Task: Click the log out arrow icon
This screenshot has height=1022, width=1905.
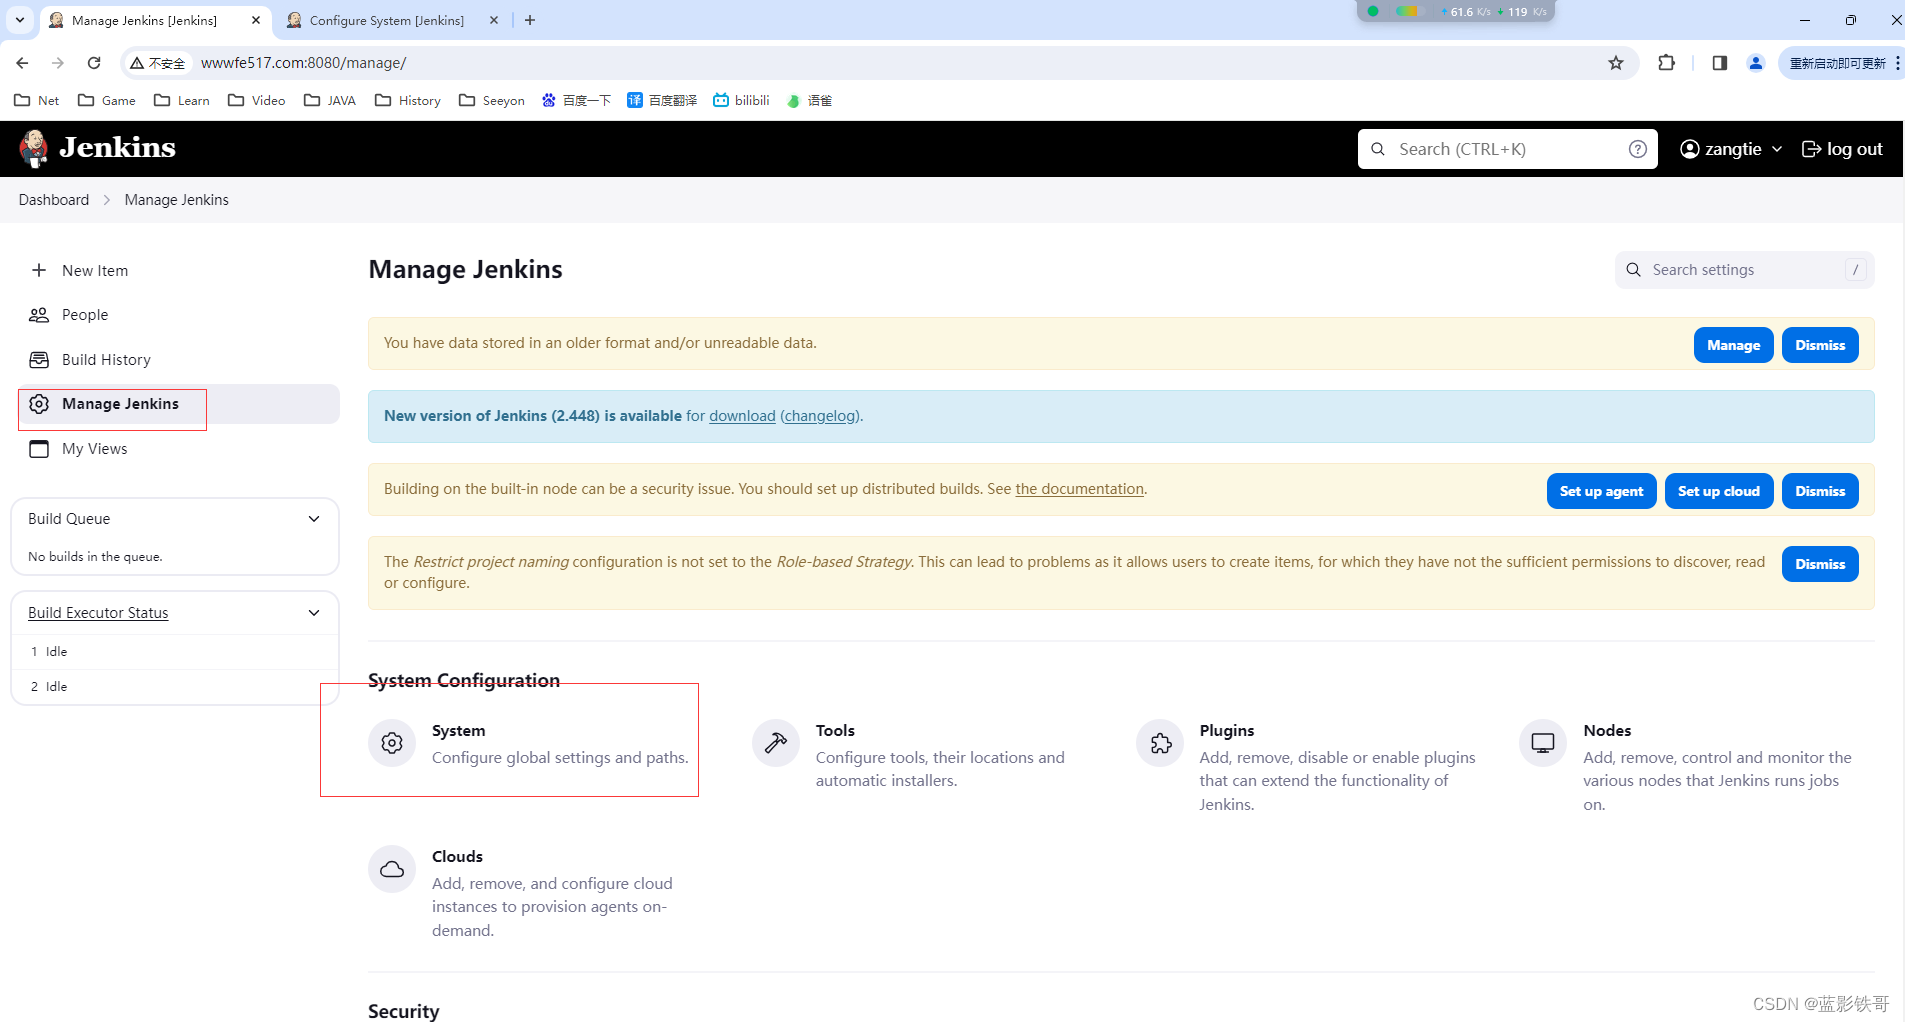Action: (1811, 149)
